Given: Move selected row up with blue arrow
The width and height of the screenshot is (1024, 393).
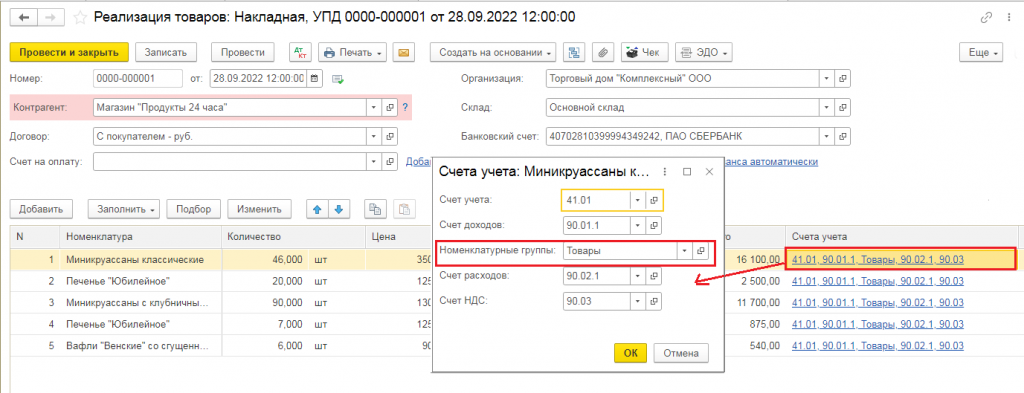Looking at the screenshot, I should pos(318,210).
